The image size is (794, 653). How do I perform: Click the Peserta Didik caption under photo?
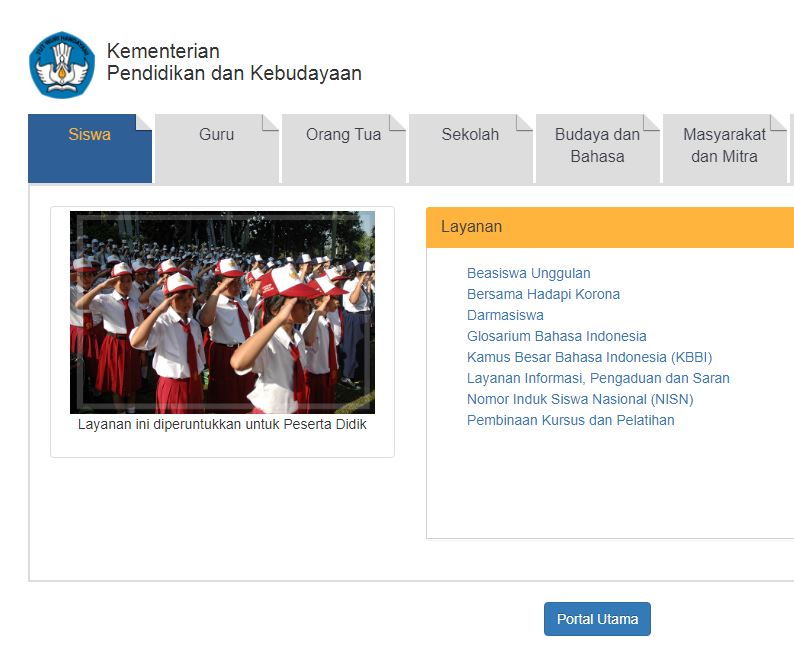point(222,424)
